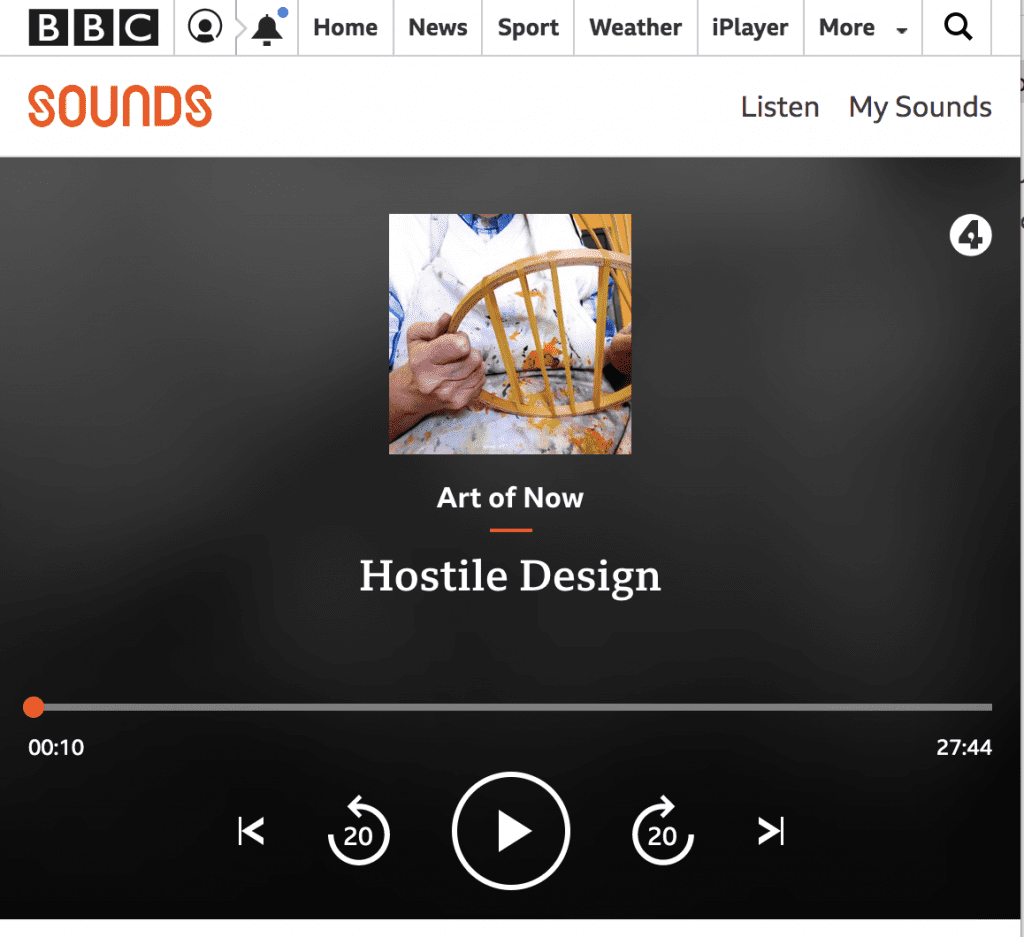Screen dimensions: 1024x937
Task: Click the elapsed time 00:10
Action: pyautogui.click(x=56, y=747)
